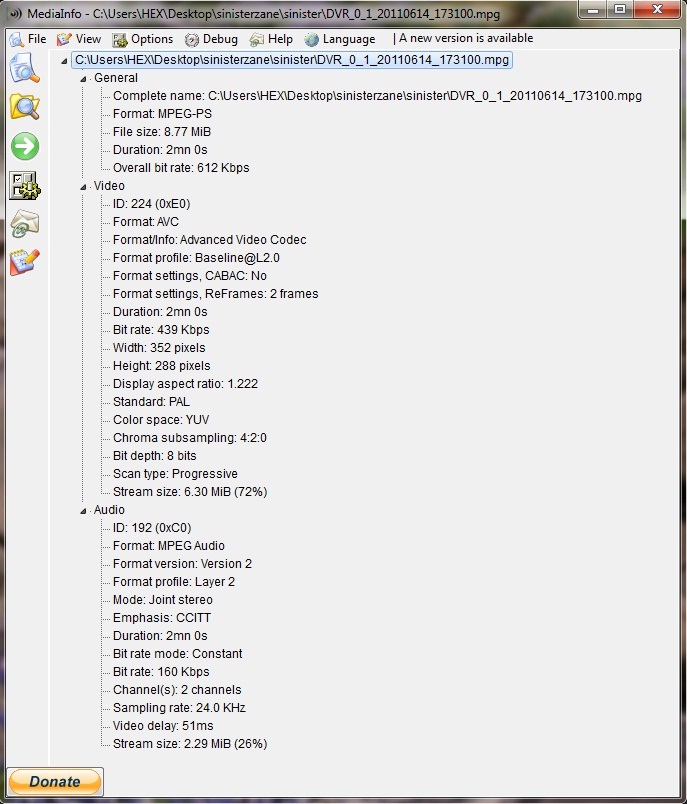The height and width of the screenshot is (804, 687).
Task: Select 'Display aspect ratio: 1.222' row
Action: [x=185, y=384]
